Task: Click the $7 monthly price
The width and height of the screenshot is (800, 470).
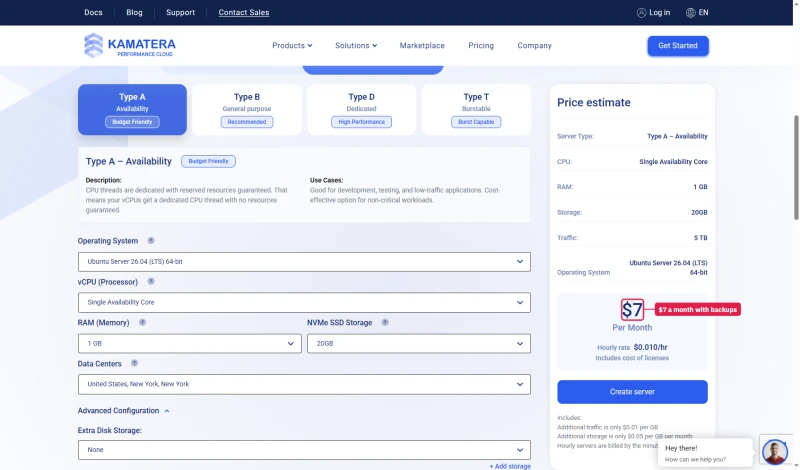Action: click(632, 310)
